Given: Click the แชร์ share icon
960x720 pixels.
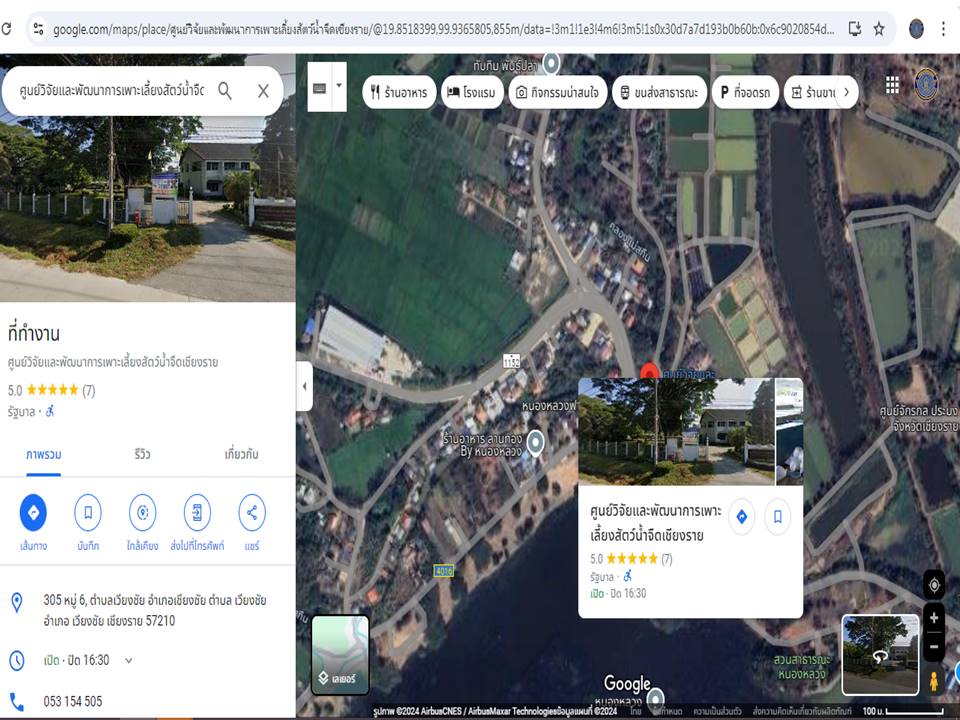Looking at the screenshot, I should [x=252, y=512].
